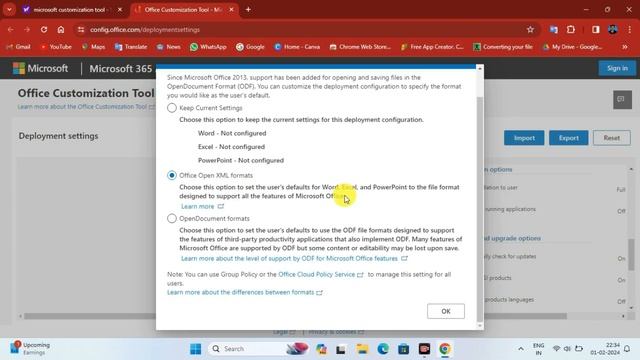
Task: Open Learn more about the Office Customization Tool
Action: [86, 107]
